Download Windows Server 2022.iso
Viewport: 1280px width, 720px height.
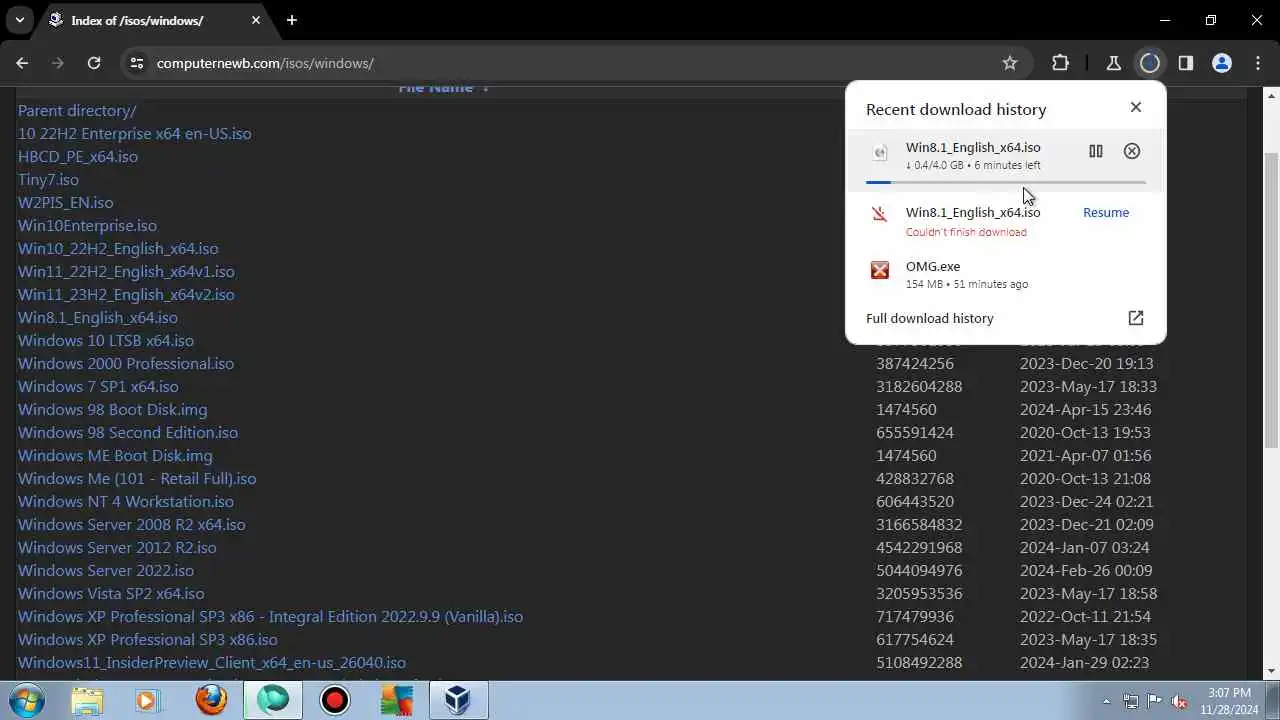pos(106,571)
